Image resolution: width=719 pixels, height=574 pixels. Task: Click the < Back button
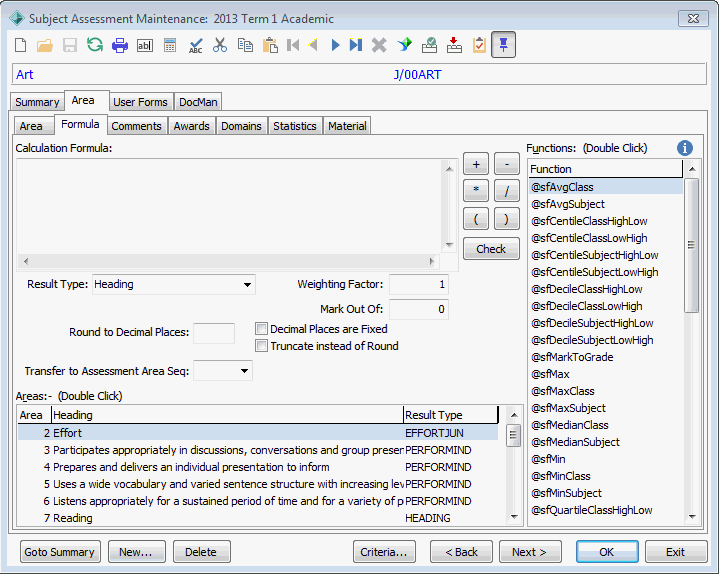[x=461, y=552]
